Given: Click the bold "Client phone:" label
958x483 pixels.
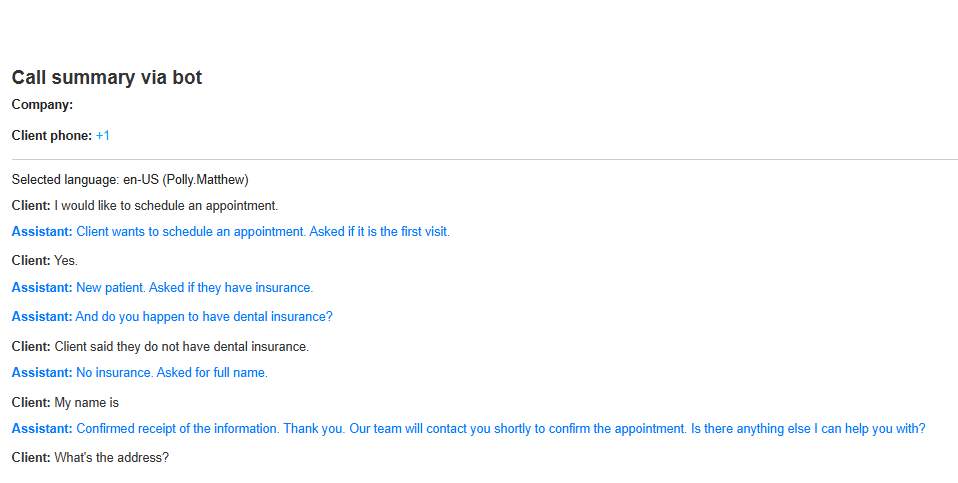Looking at the screenshot, I should [x=52, y=135].
